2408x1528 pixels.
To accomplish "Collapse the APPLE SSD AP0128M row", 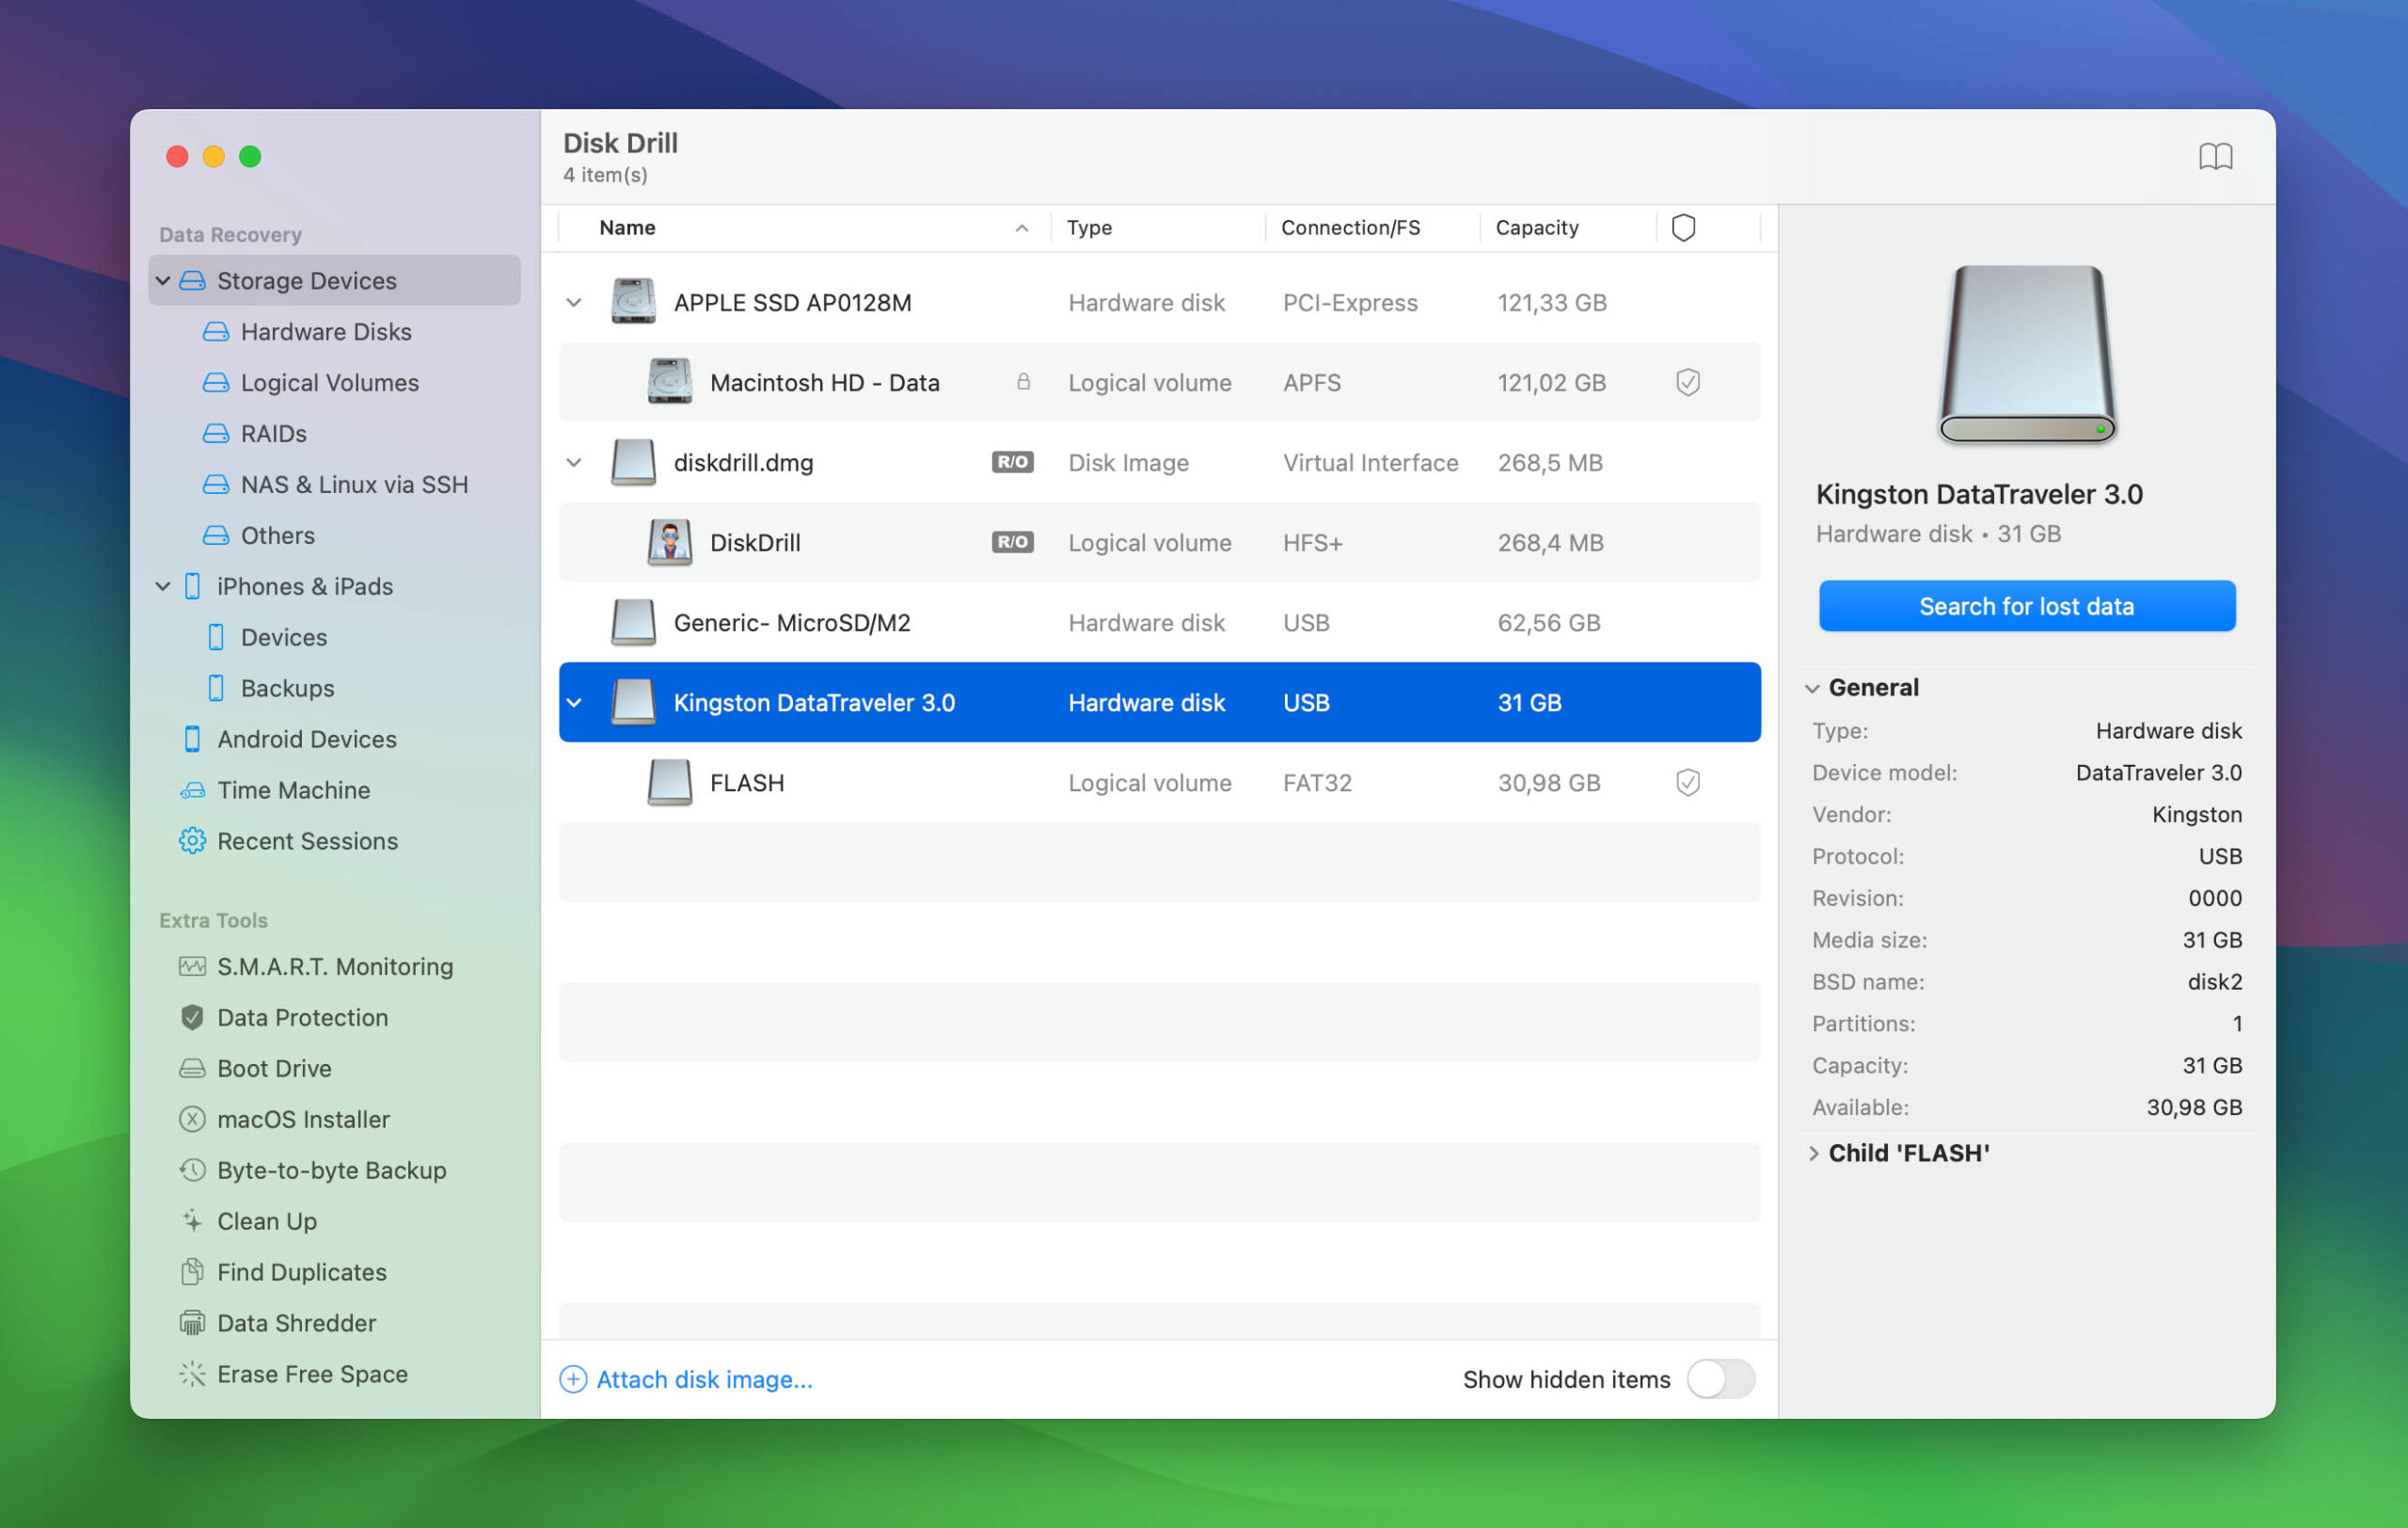I will (x=574, y=302).
